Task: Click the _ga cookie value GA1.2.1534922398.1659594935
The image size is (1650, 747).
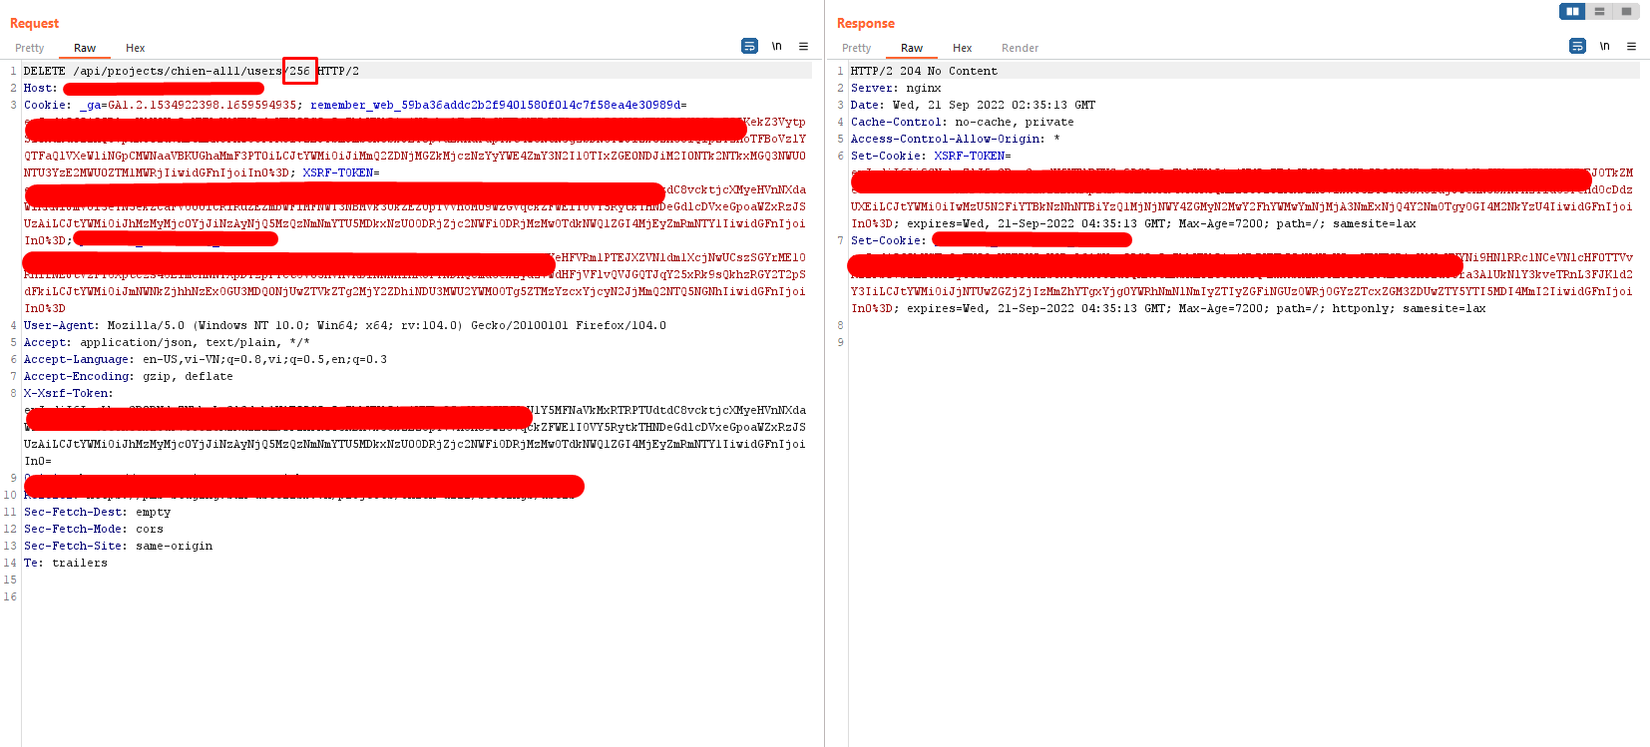Action: [202, 105]
